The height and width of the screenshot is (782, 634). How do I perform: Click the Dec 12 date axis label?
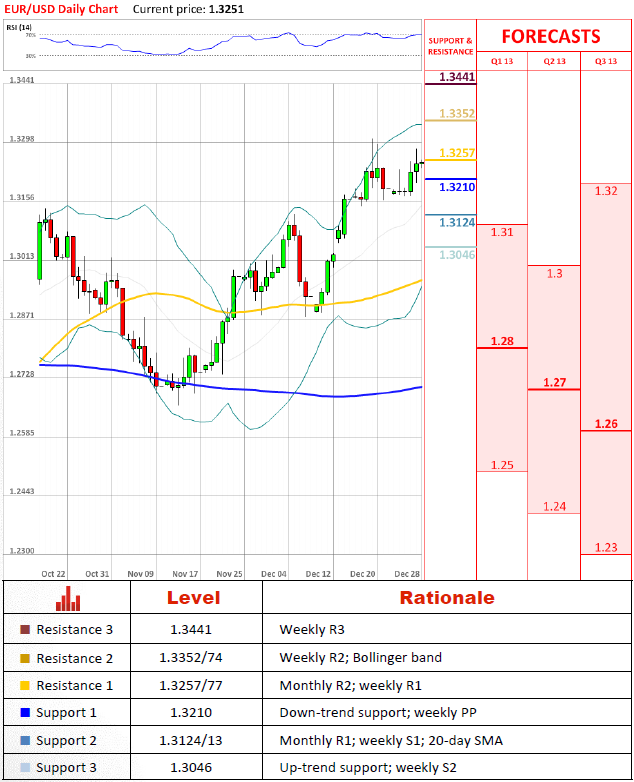click(x=318, y=574)
